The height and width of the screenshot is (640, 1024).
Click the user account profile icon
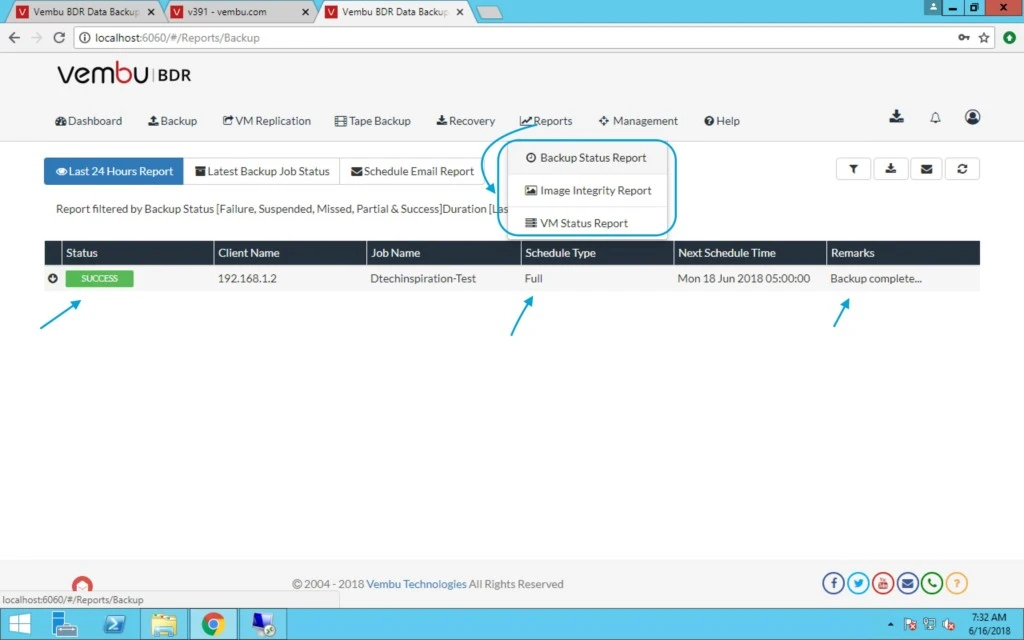972,117
